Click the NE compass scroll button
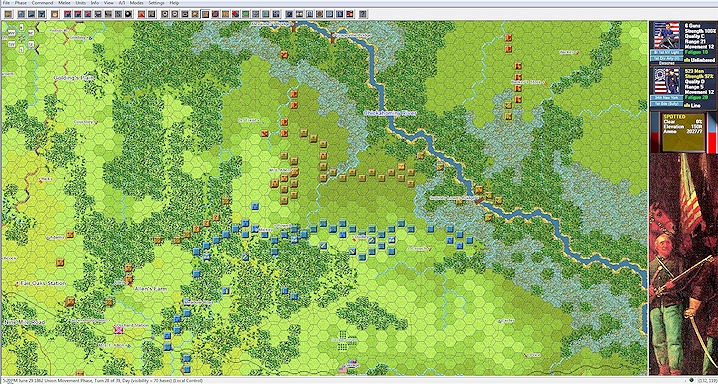 [x=31, y=33]
